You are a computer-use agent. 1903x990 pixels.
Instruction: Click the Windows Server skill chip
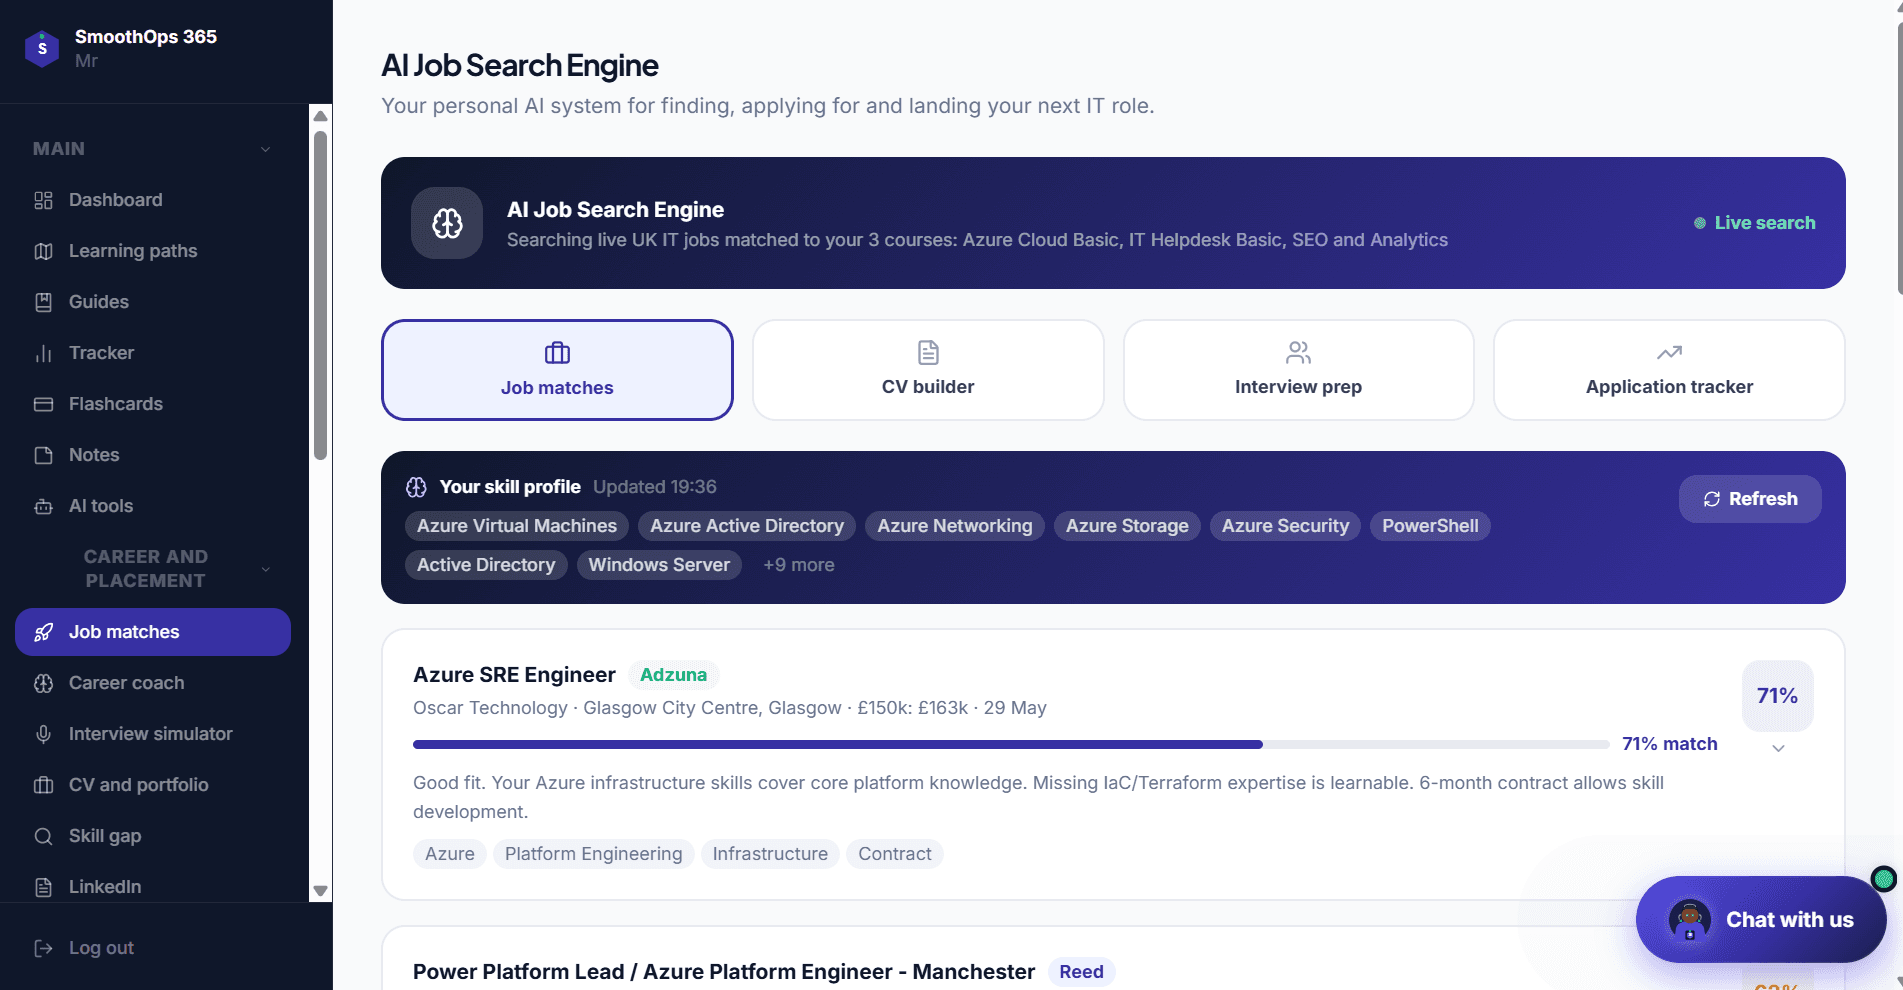click(659, 565)
